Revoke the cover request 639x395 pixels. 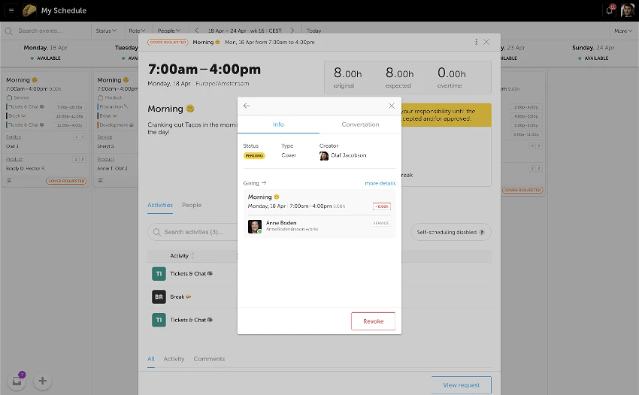pyautogui.click(x=373, y=321)
